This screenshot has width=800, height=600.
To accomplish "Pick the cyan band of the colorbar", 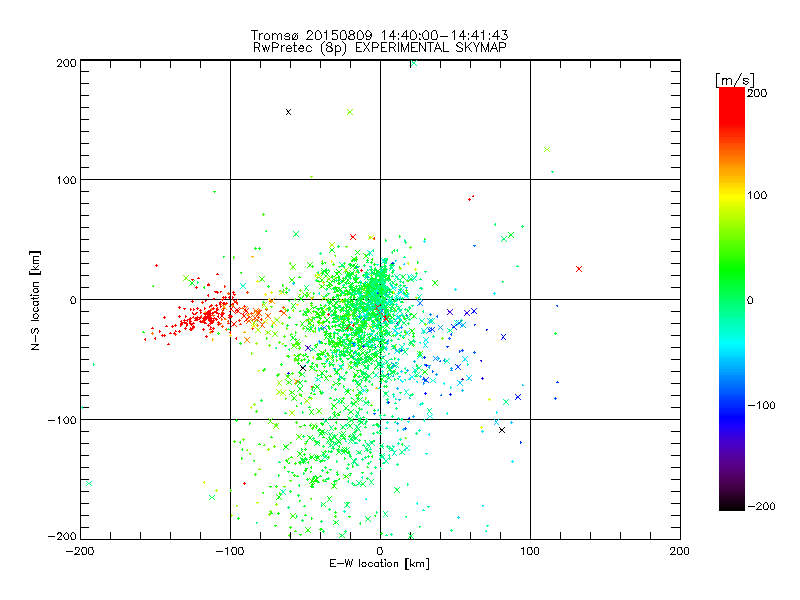I will click(x=732, y=348).
